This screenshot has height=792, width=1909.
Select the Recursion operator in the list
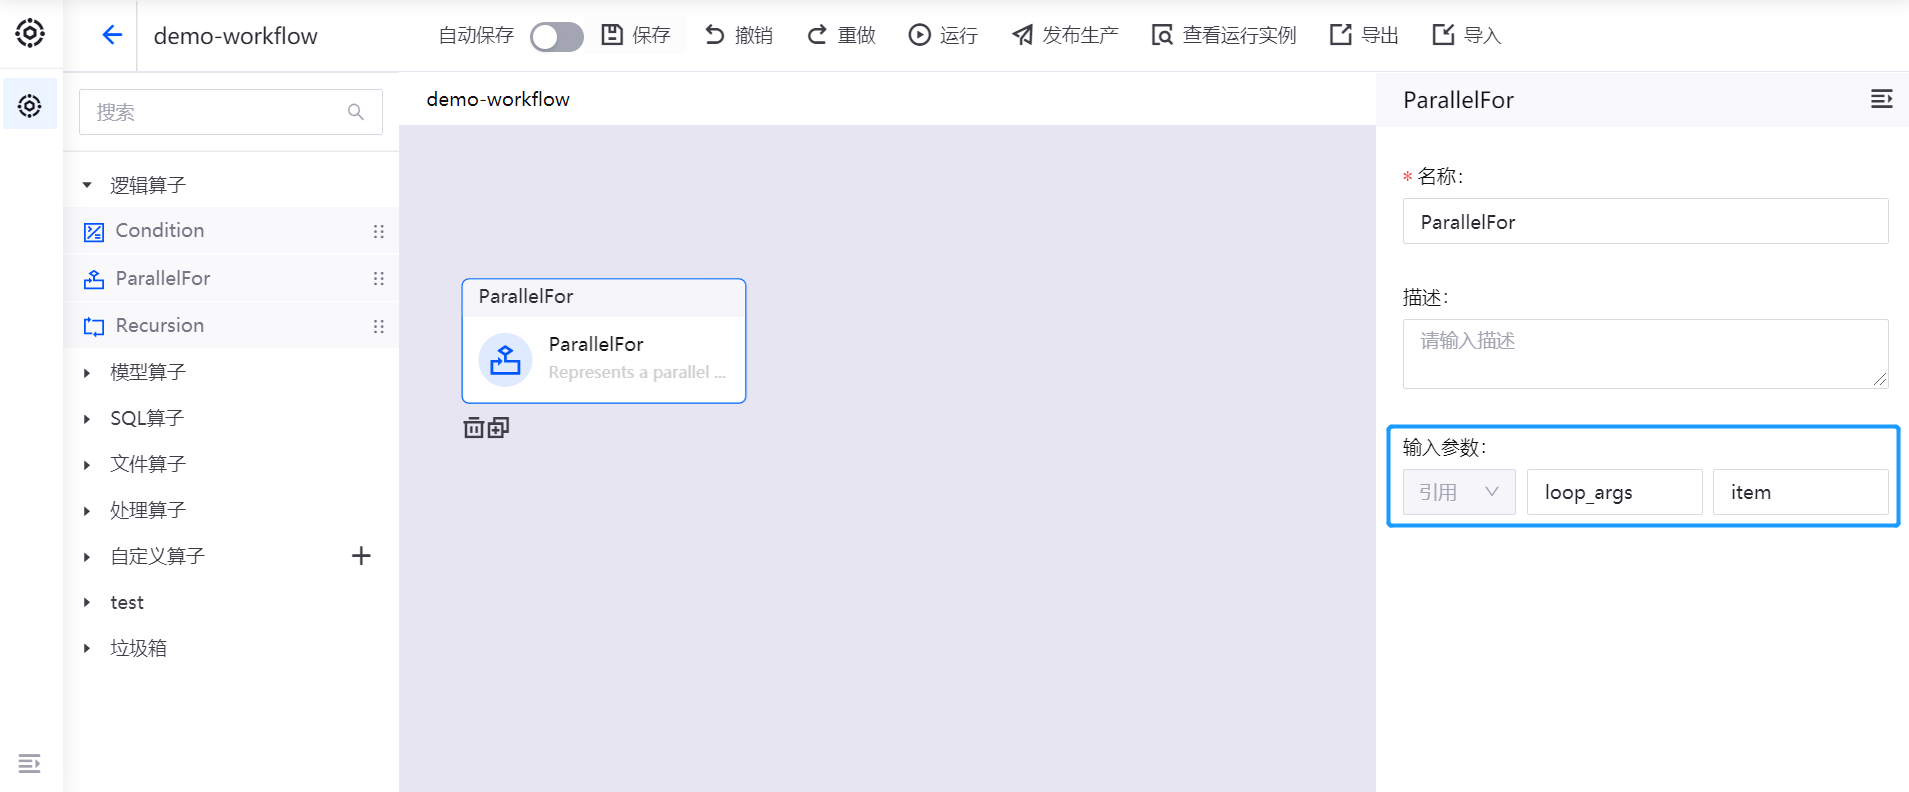(x=160, y=326)
